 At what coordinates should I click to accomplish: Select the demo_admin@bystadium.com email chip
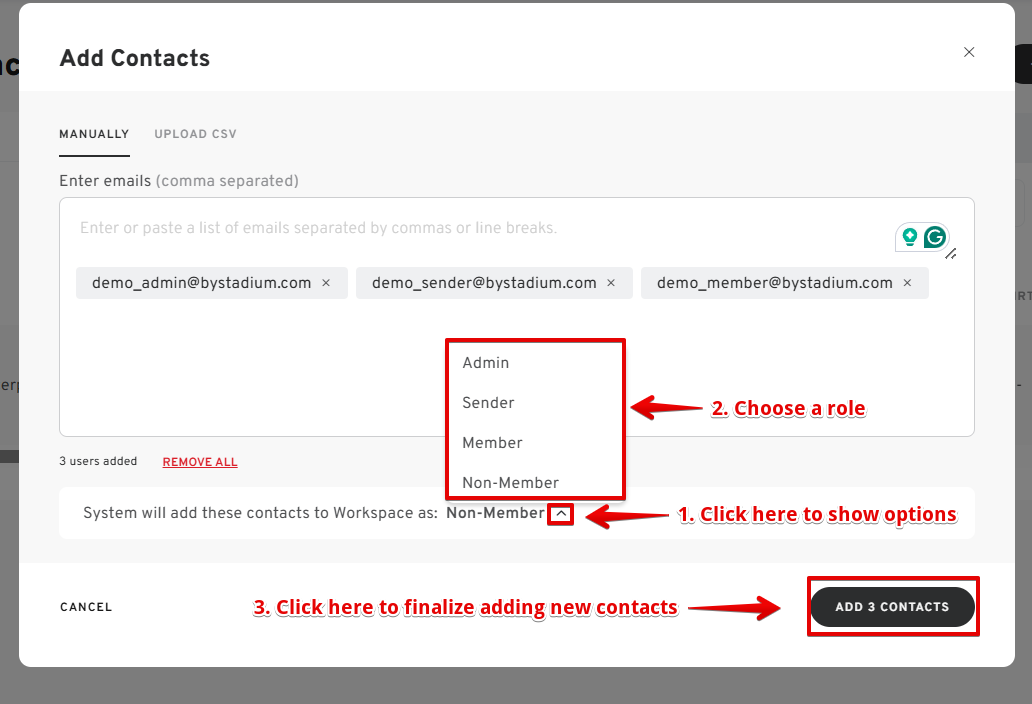pyautogui.click(x=201, y=283)
